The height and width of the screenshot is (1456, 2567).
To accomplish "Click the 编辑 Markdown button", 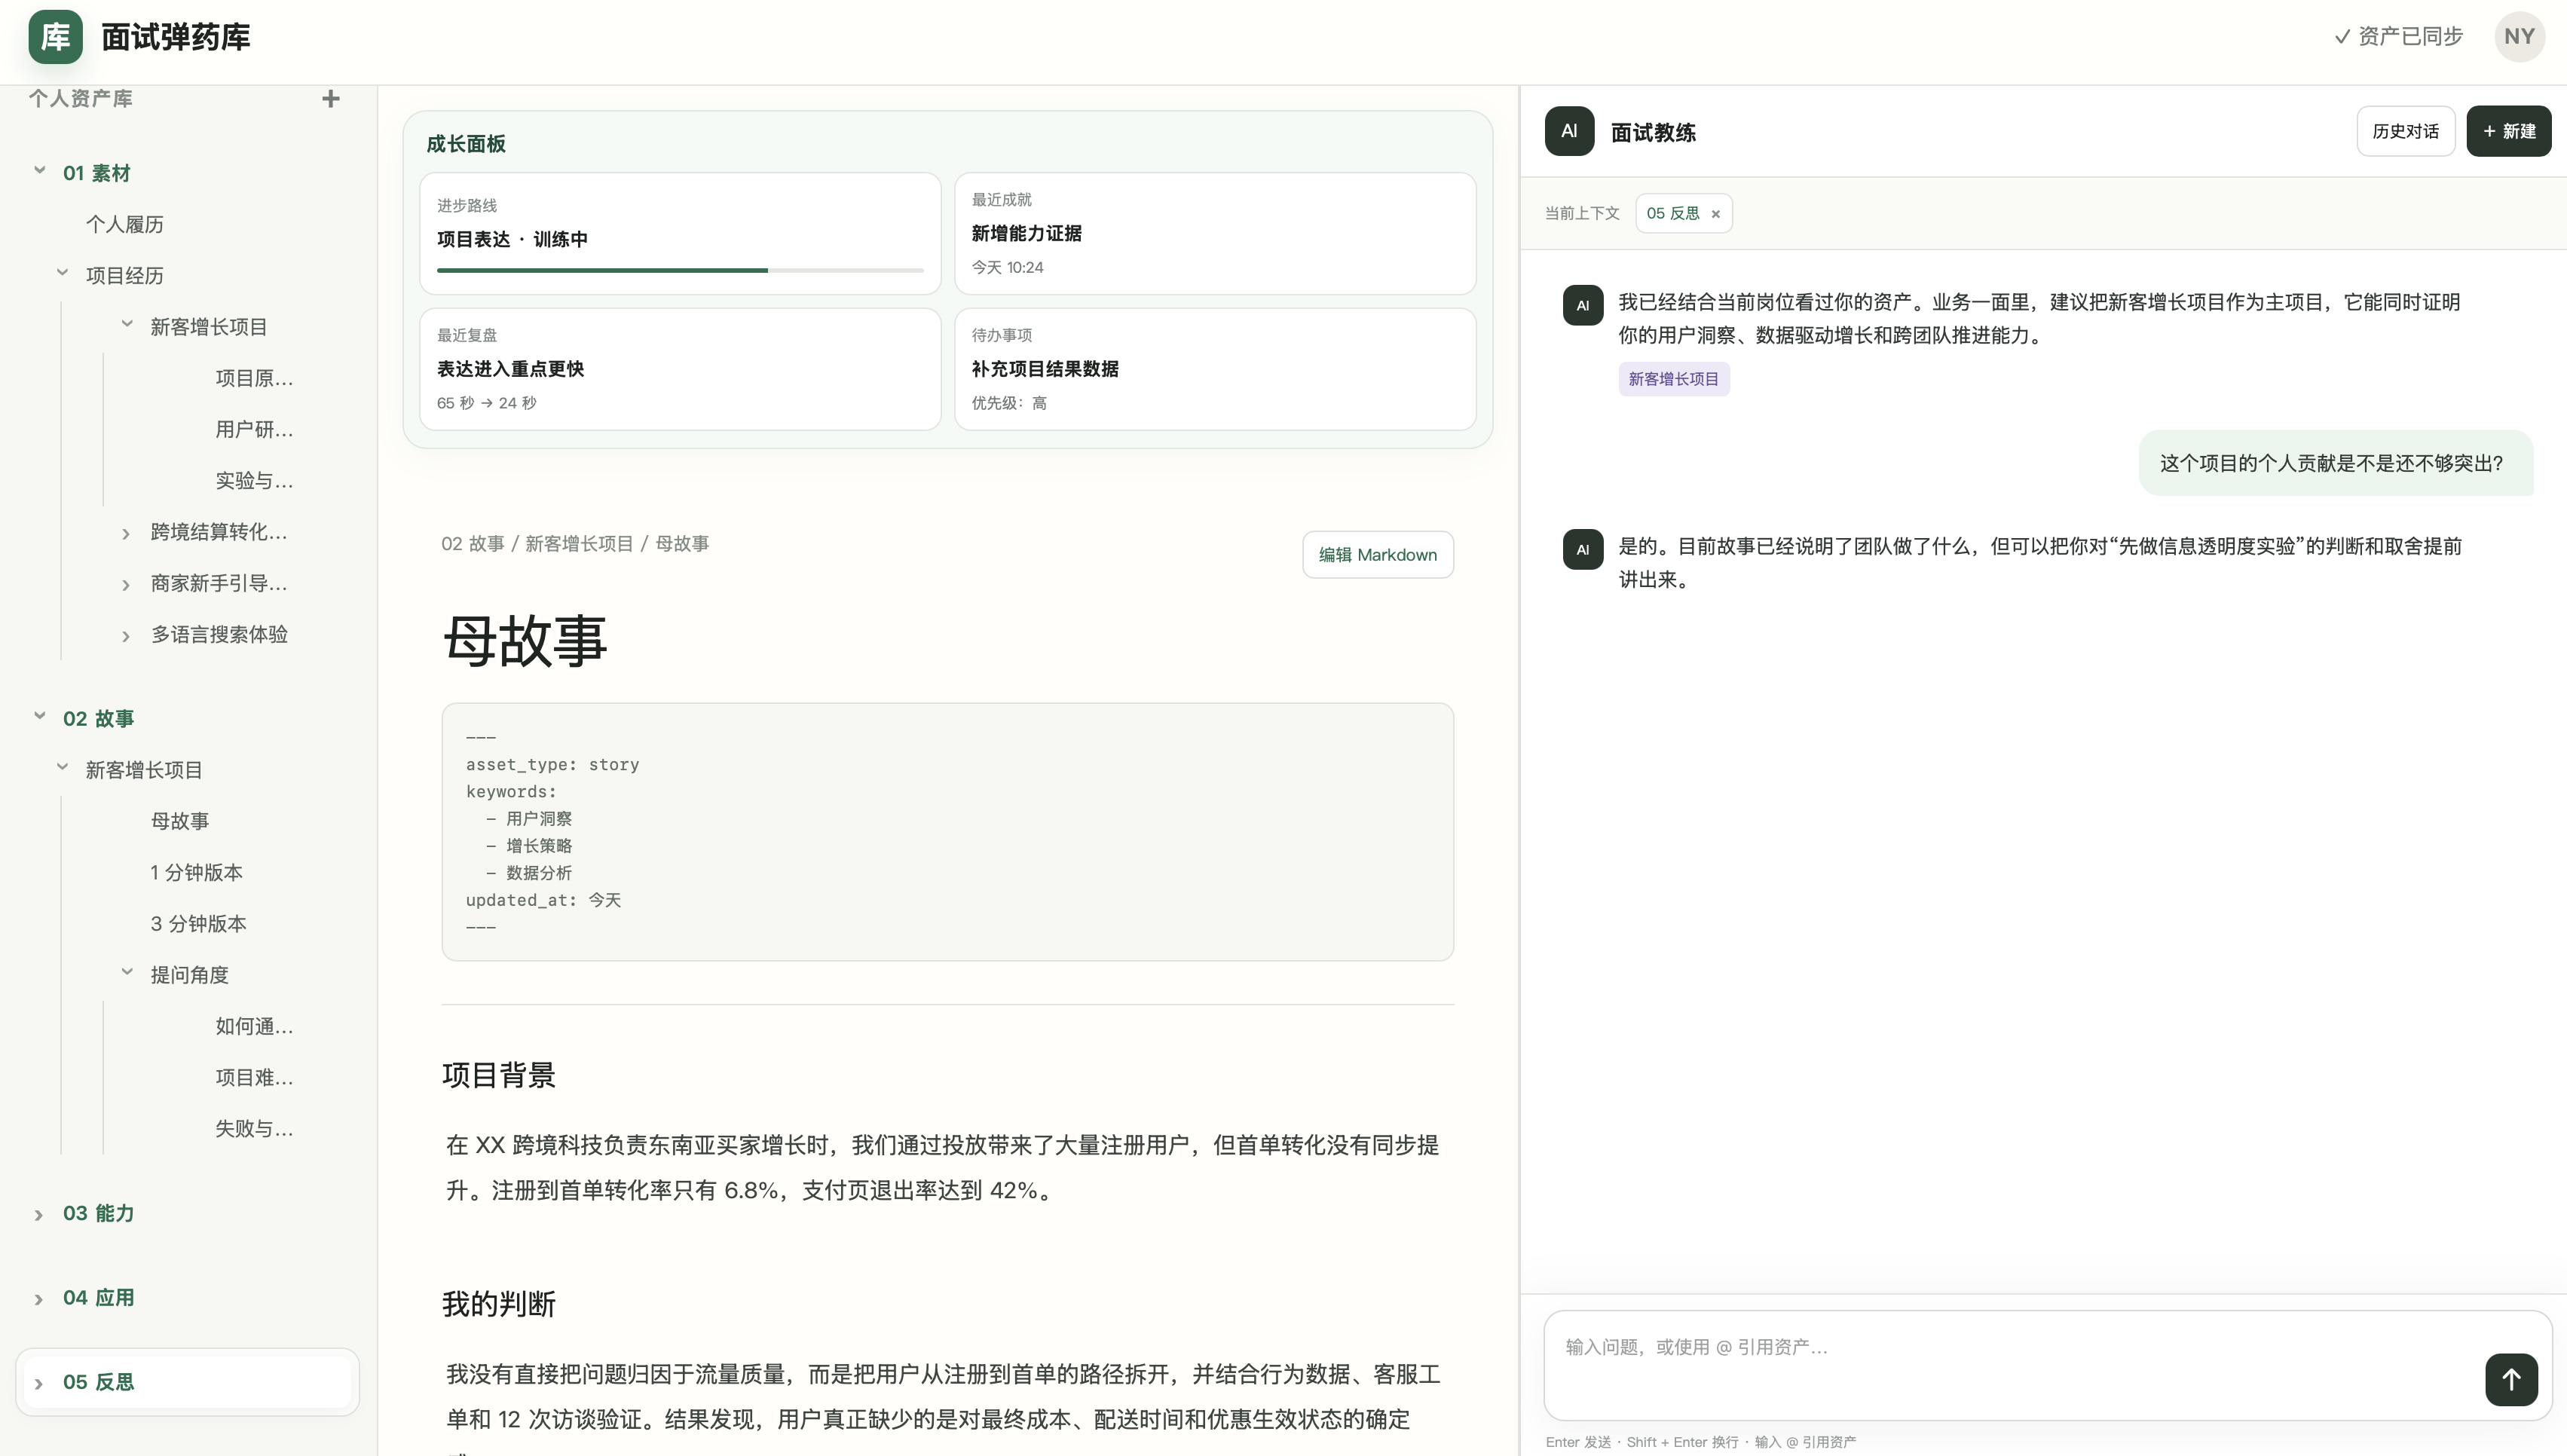I will pyautogui.click(x=1377, y=555).
